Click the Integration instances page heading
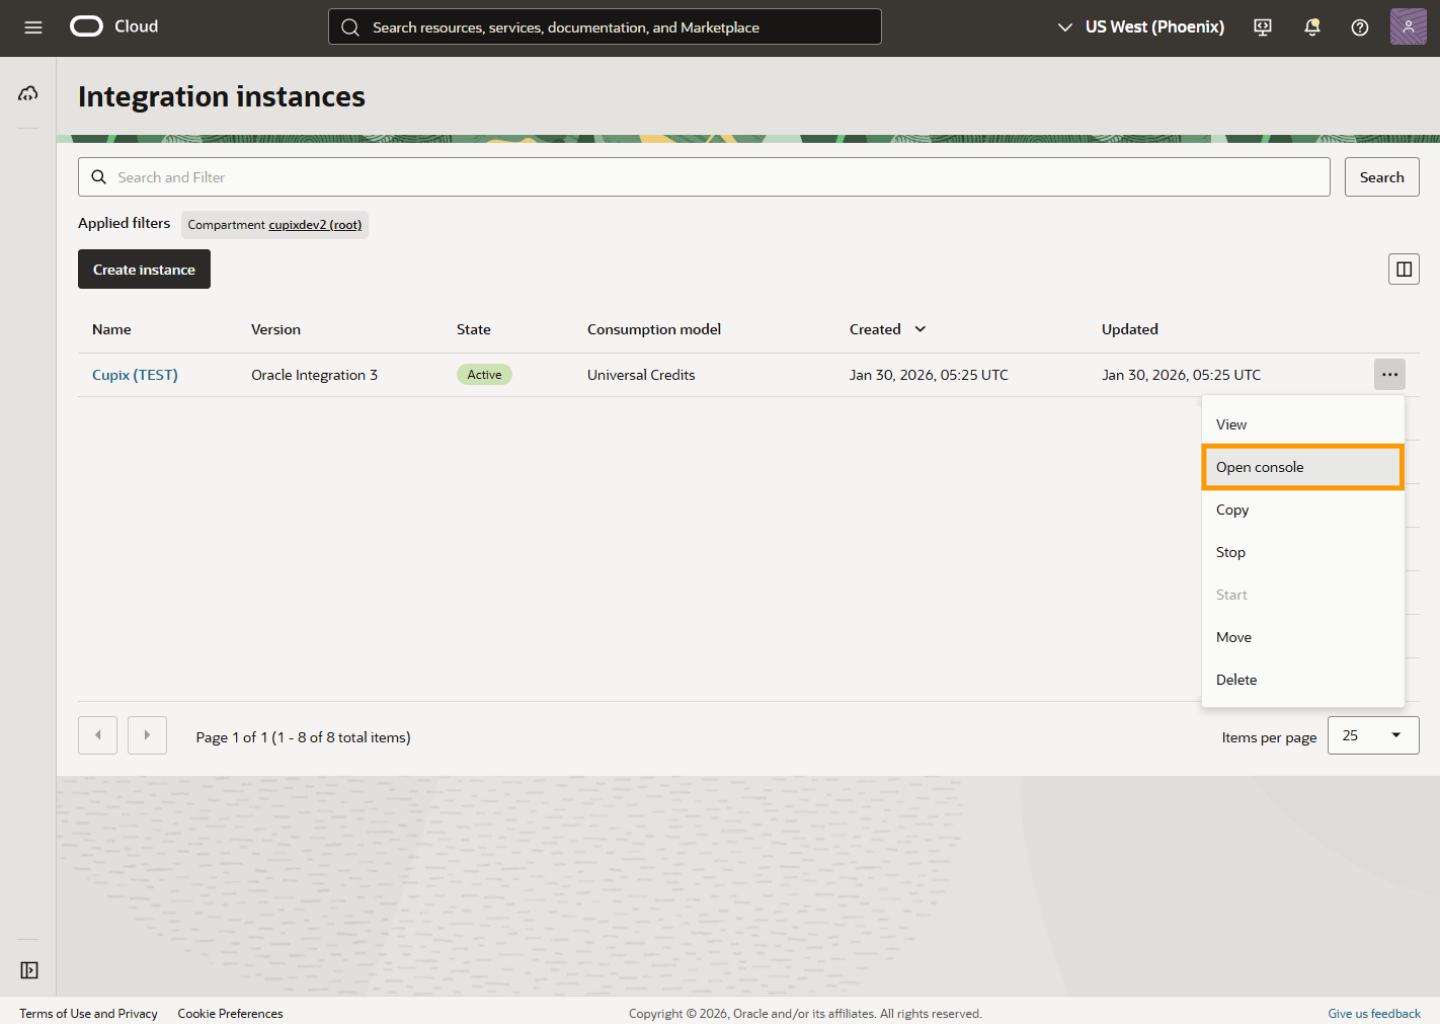1440x1024 pixels. pyautogui.click(x=222, y=96)
